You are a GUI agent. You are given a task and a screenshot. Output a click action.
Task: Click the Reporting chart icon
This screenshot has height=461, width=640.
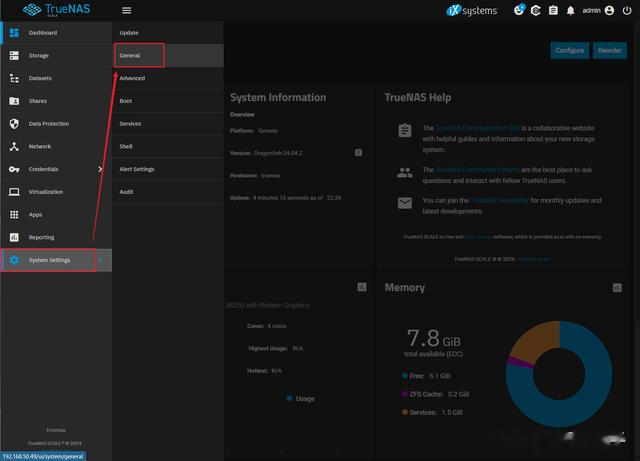click(x=14, y=237)
